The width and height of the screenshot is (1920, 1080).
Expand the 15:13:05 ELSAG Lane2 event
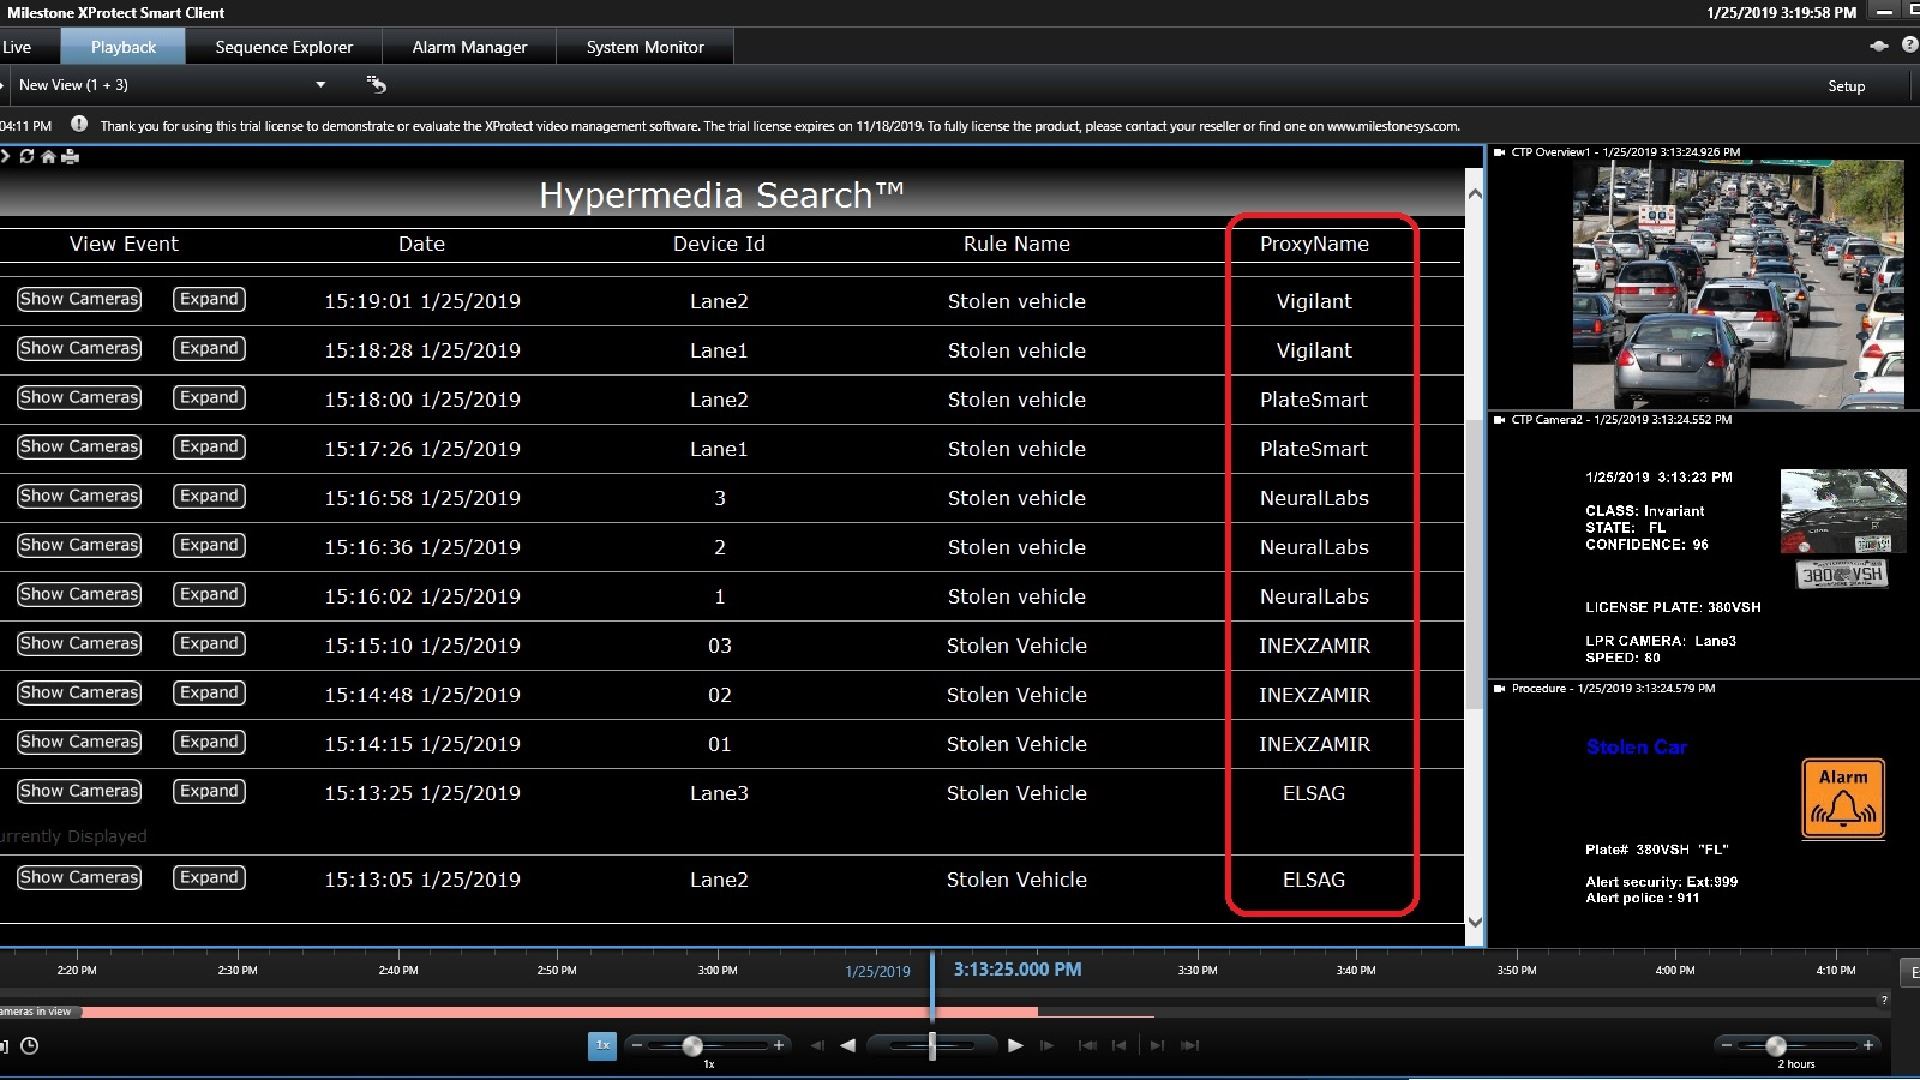pyautogui.click(x=209, y=877)
